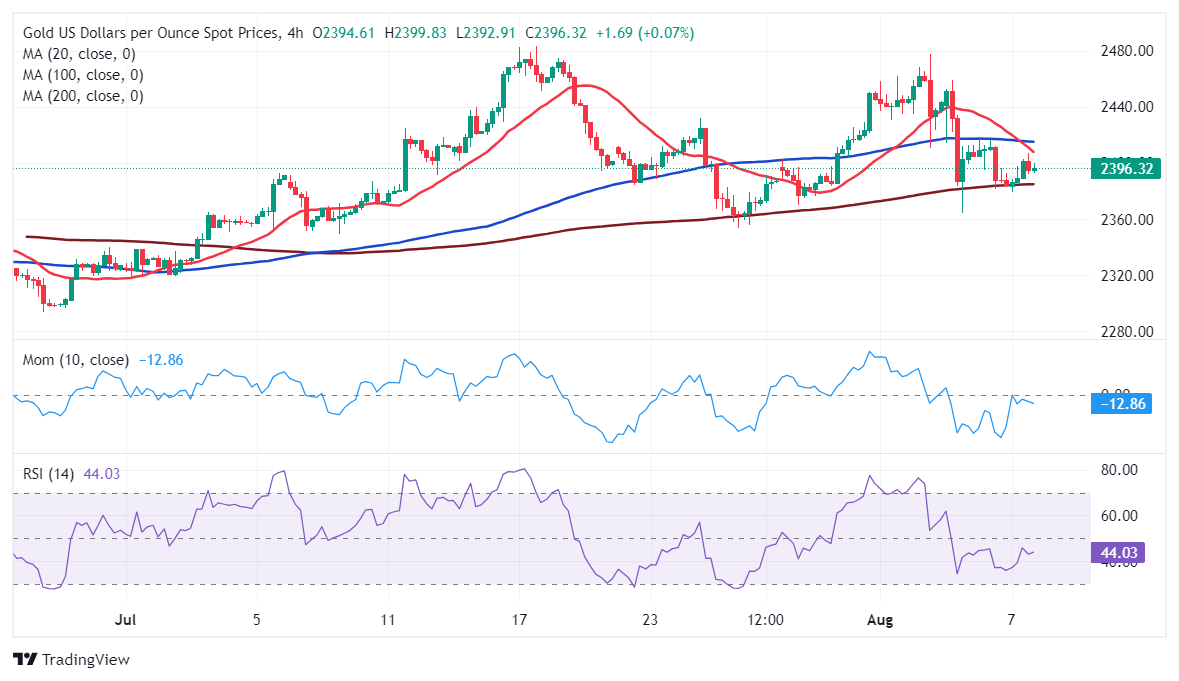1179x681 pixels.
Task: Click the 80.00 level on RSI scale
Action: click(x=1119, y=470)
